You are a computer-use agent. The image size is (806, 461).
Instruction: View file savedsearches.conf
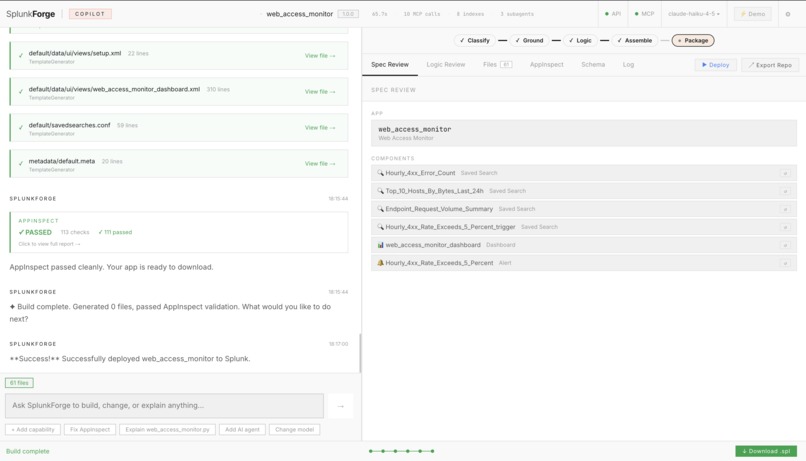point(320,127)
